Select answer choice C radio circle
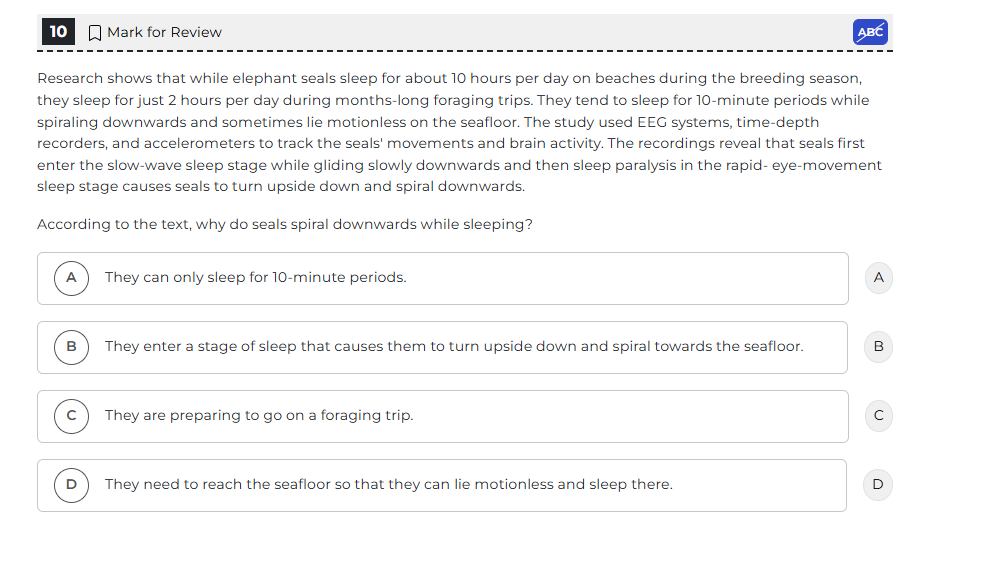This screenshot has width=999, height=586. point(71,416)
